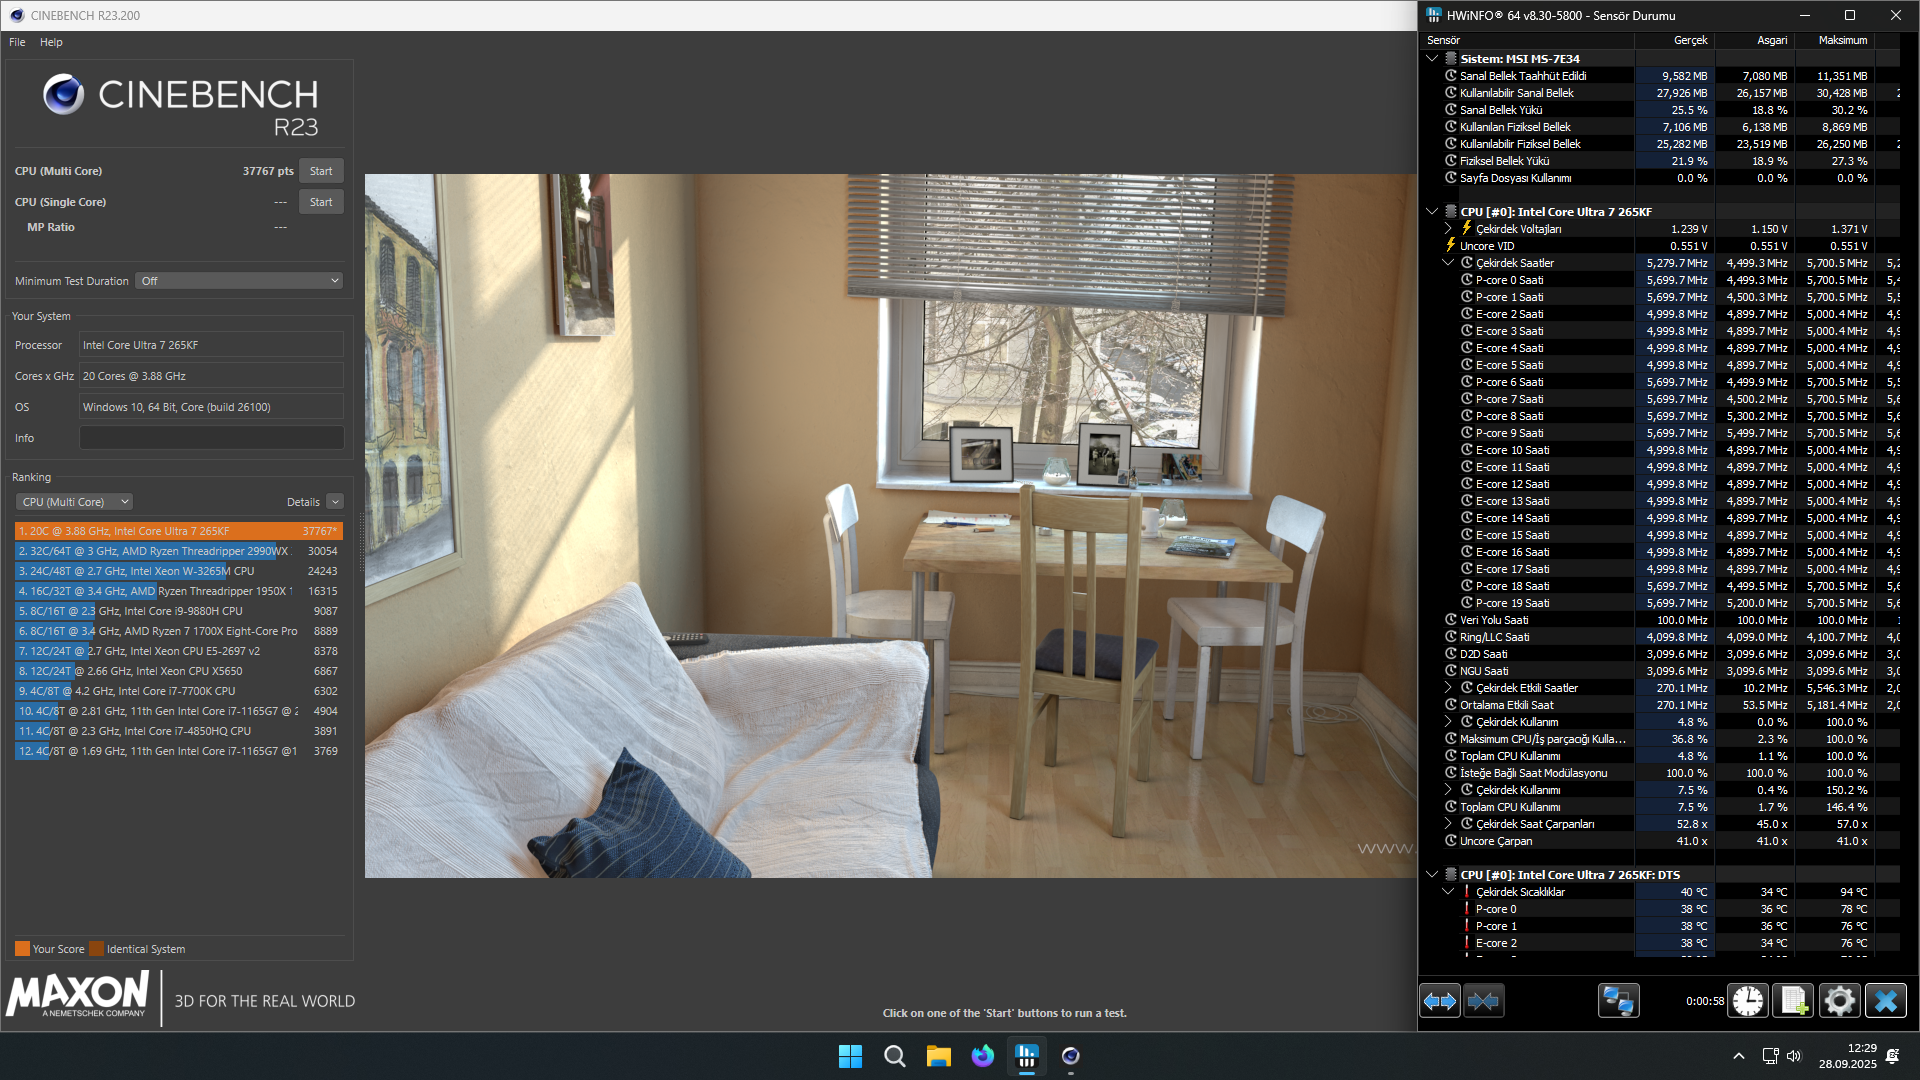Click HWiNFO collapse columns arrows icon

(1484, 1001)
